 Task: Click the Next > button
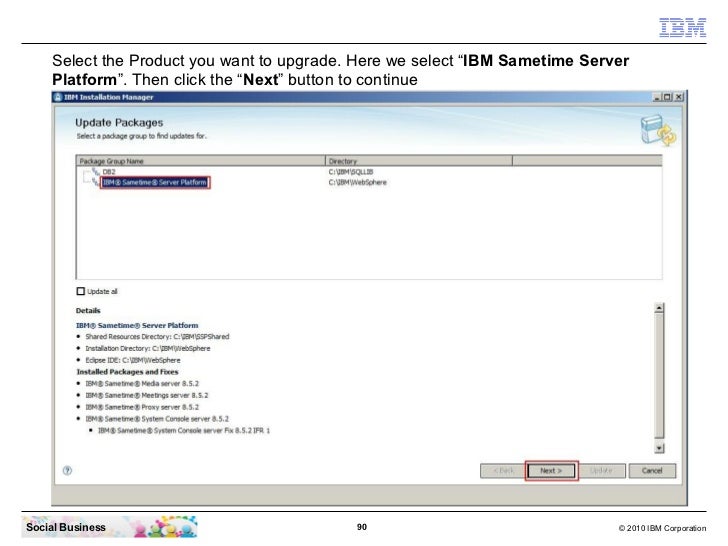point(551,471)
